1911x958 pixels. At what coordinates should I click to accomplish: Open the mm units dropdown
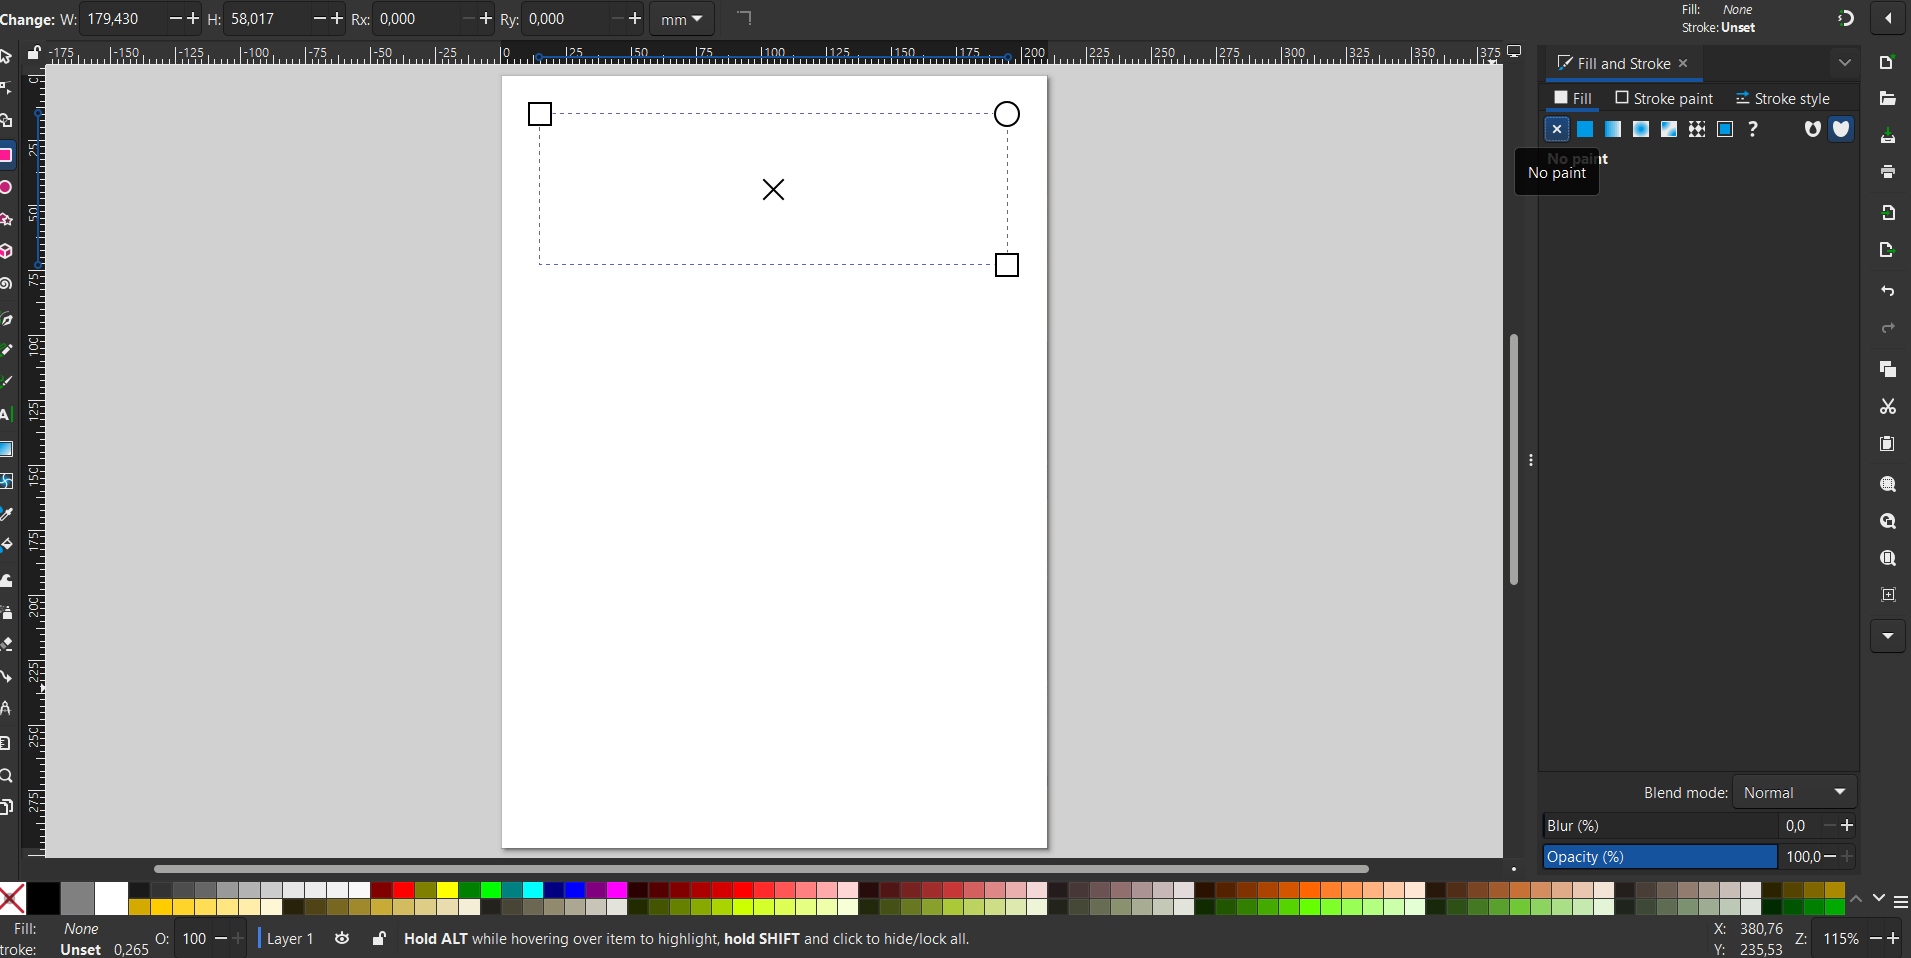pyautogui.click(x=681, y=19)
